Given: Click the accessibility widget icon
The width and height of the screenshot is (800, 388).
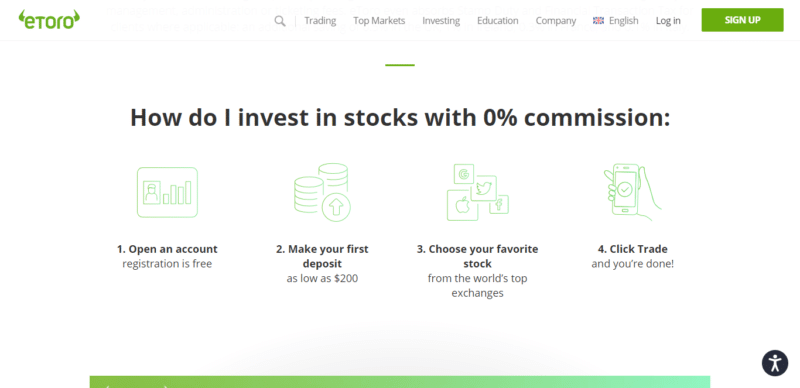Looking at the screenshot, I should pos(775,363).
